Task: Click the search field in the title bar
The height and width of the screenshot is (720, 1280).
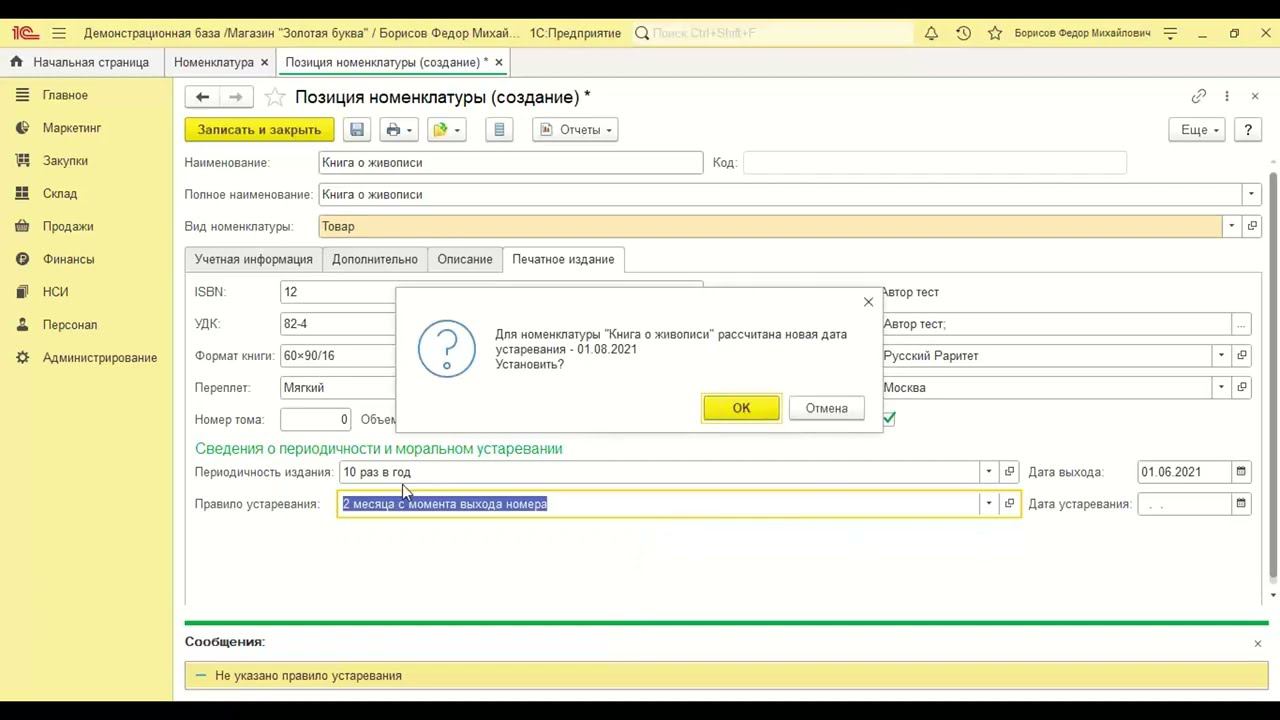Action: 774,33
